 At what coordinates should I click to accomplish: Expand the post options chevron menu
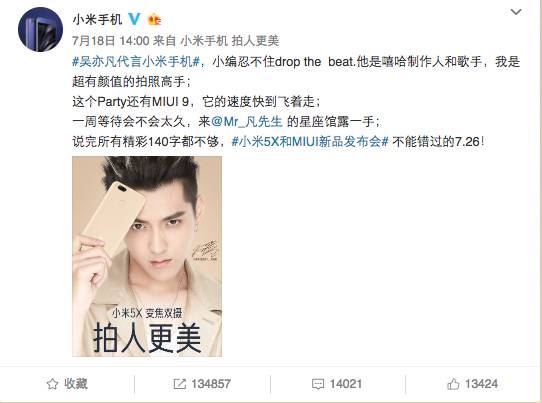click(516, 12)
